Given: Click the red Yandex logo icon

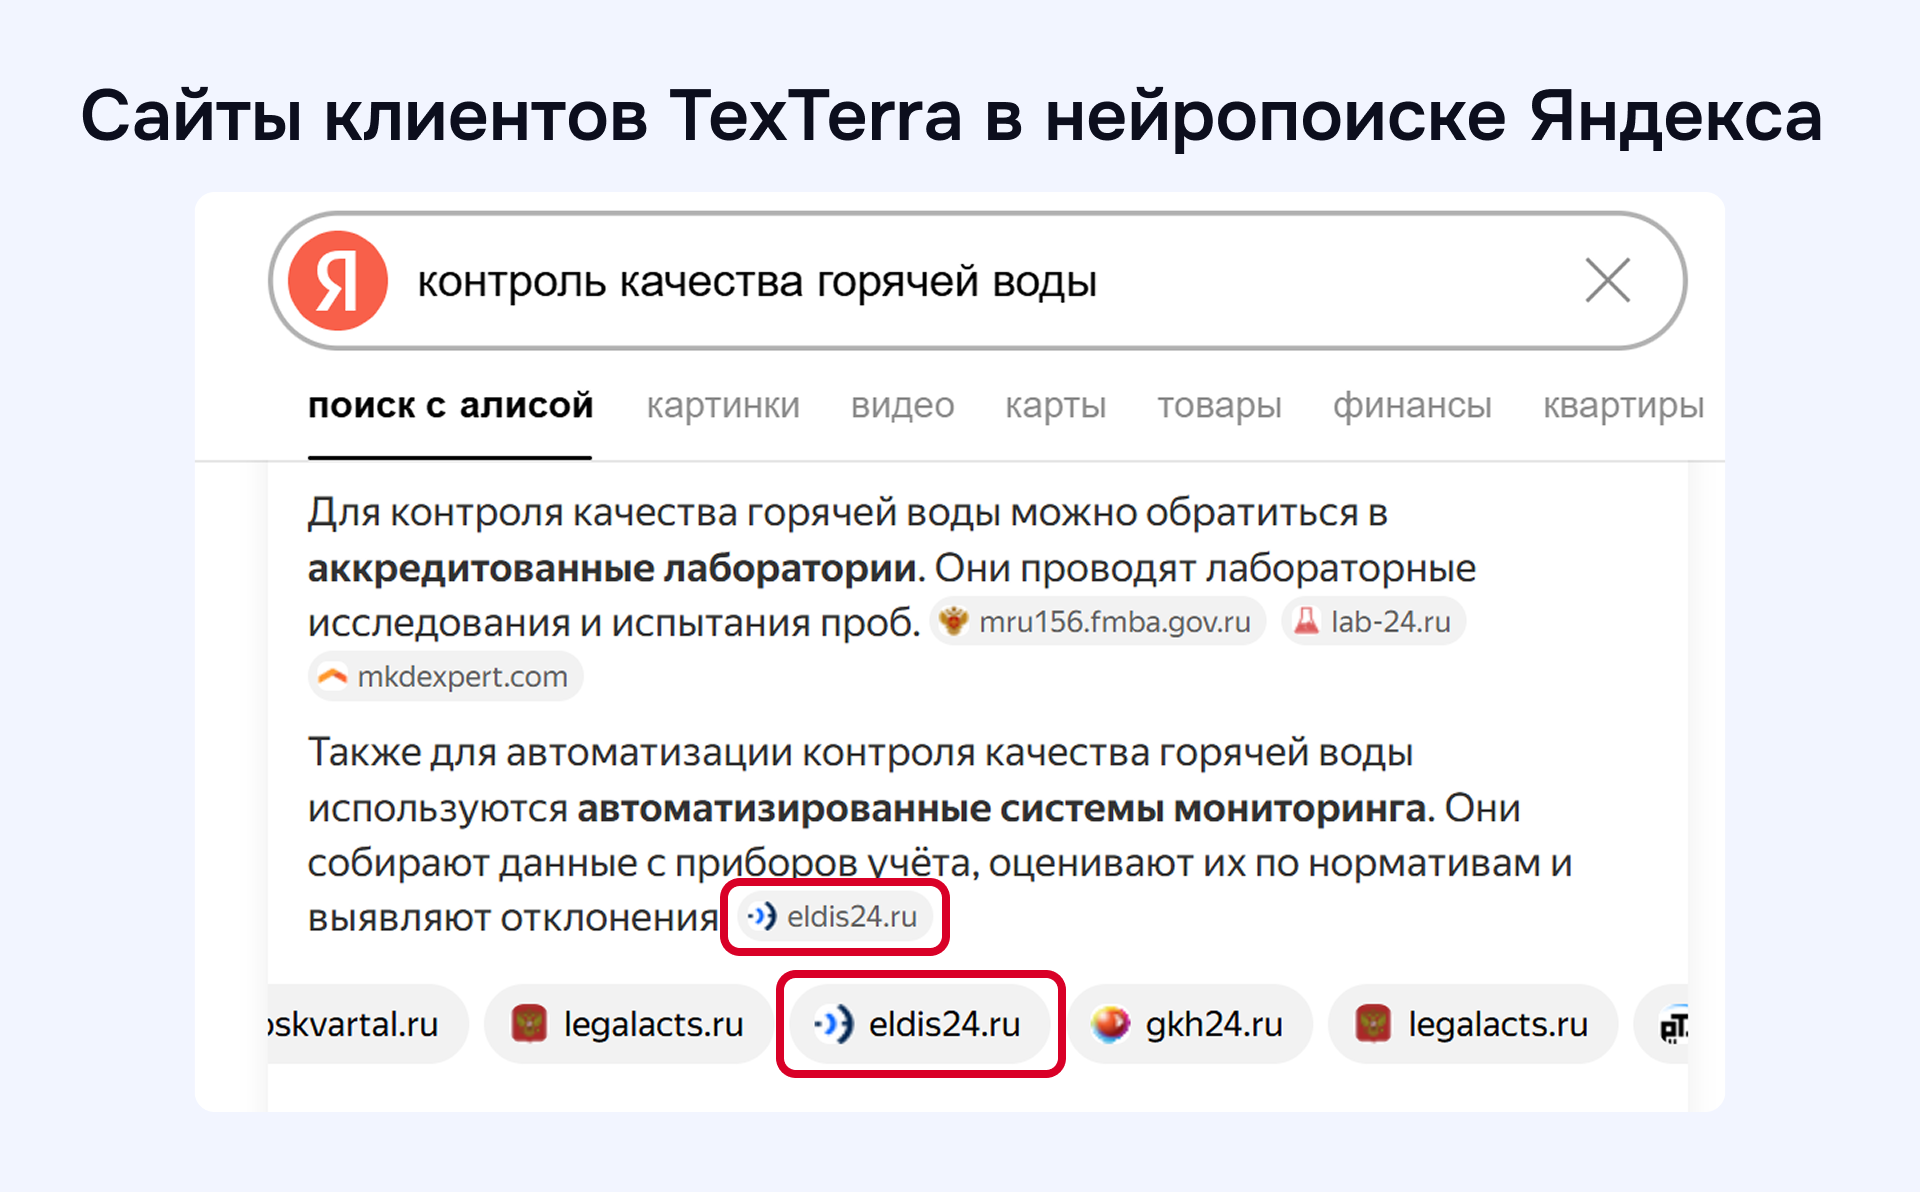Looking at the screenshot, I should 338,281.
